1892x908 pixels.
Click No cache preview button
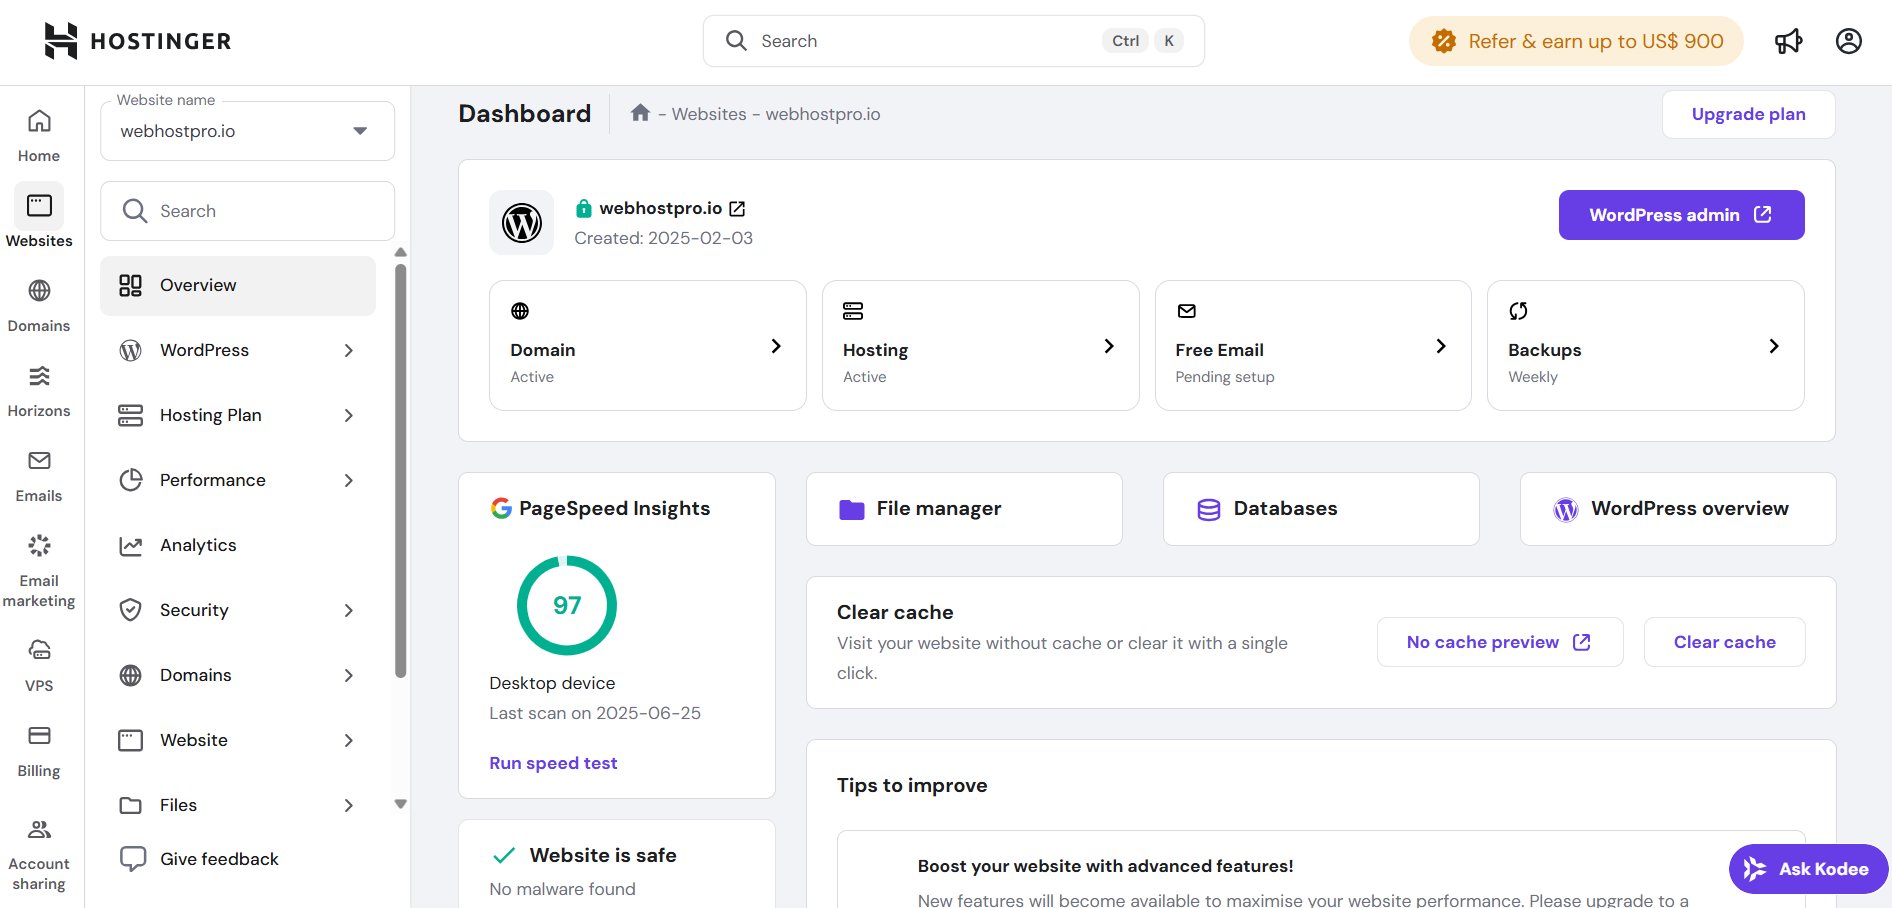point(1500,642)
